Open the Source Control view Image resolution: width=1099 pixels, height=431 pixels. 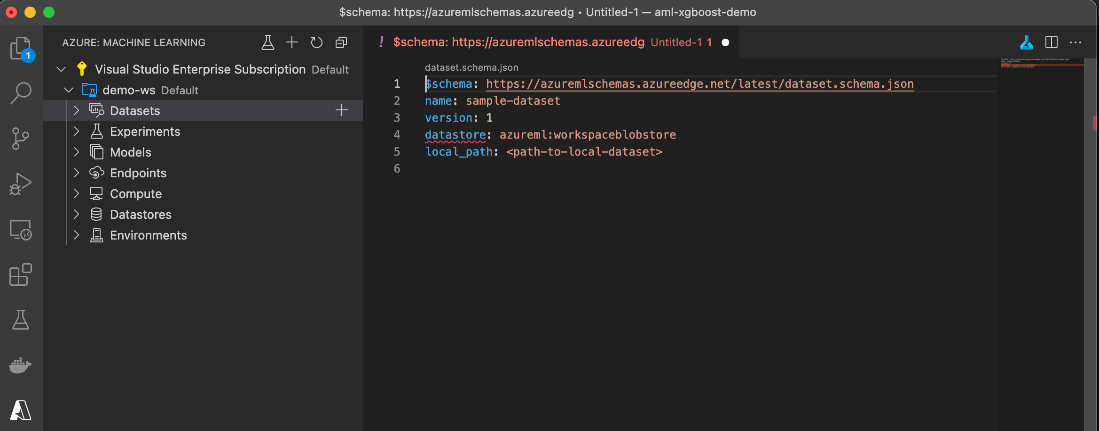21,137
